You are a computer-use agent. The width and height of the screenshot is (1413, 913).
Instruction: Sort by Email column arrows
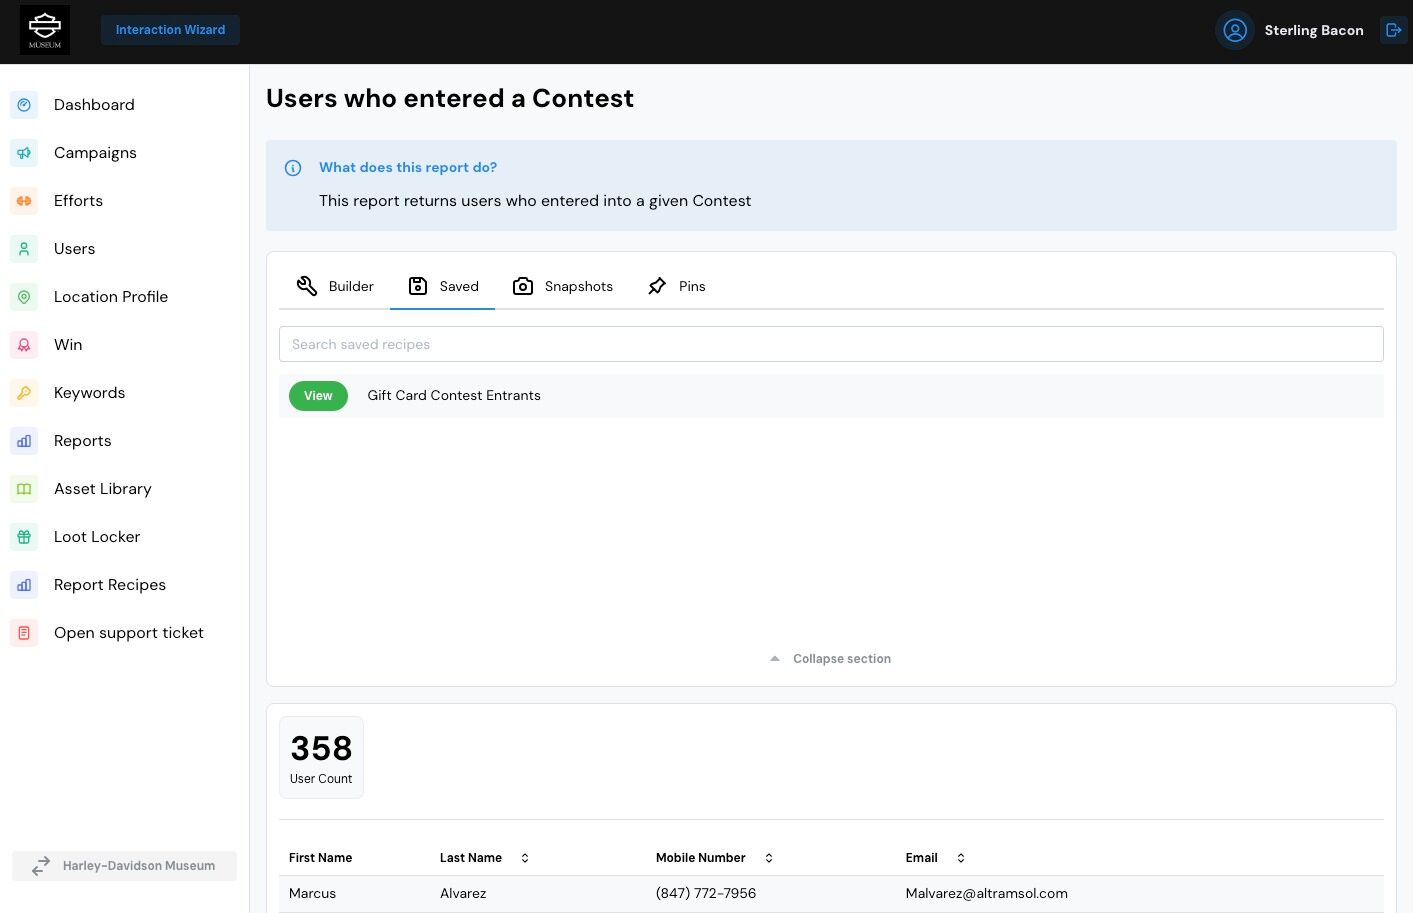coord(961,858)
